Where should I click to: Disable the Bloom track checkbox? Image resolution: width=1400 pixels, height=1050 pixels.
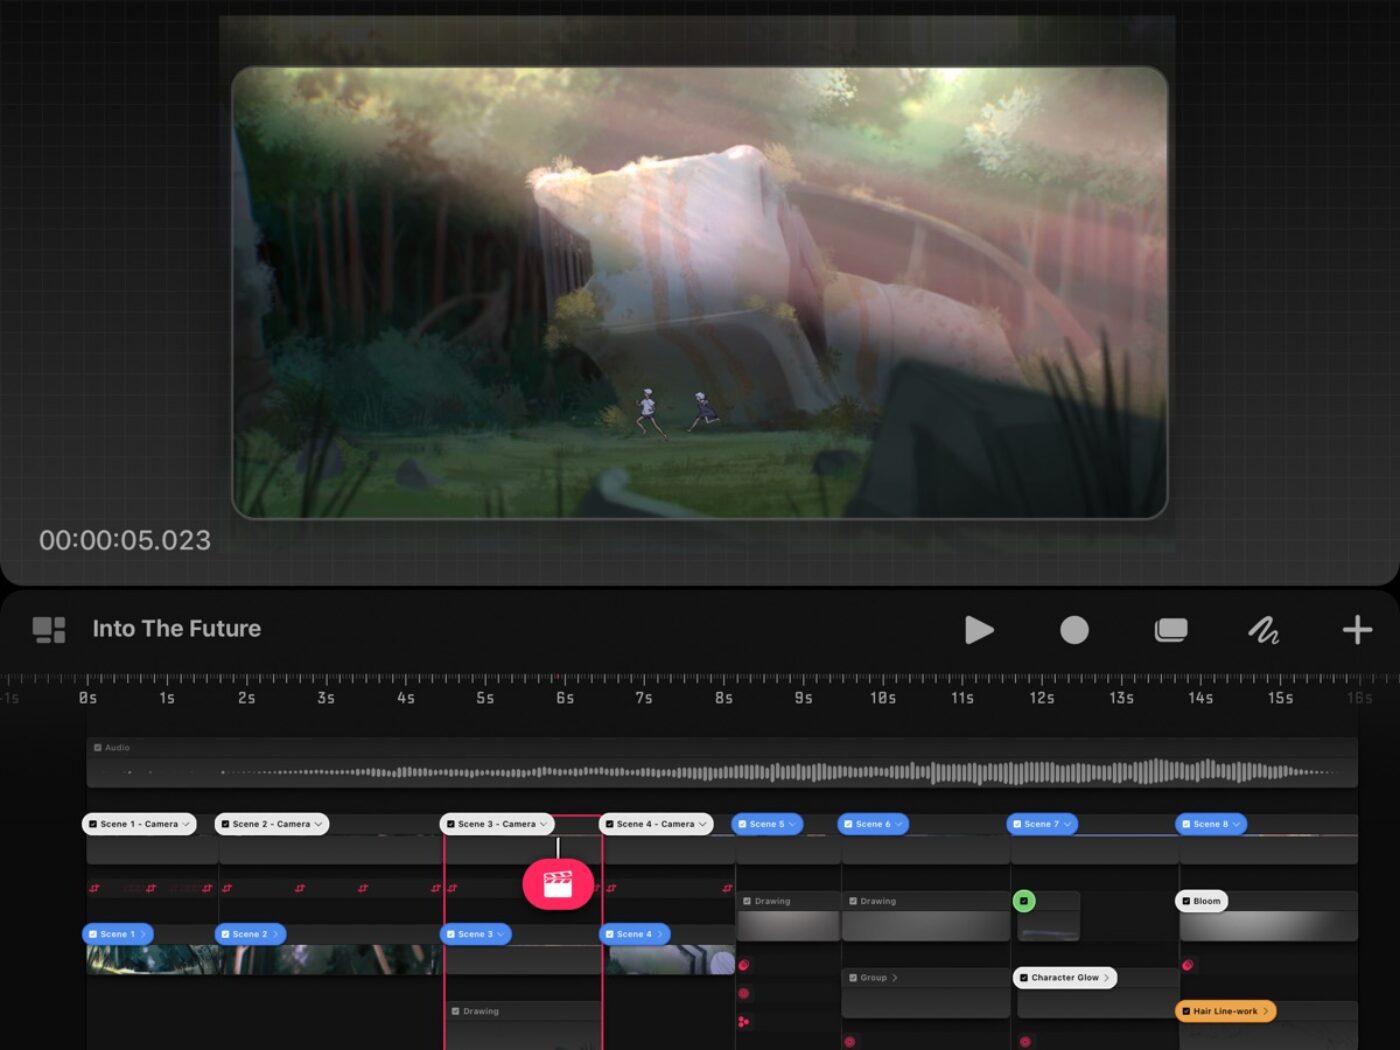click(1186, 901)
